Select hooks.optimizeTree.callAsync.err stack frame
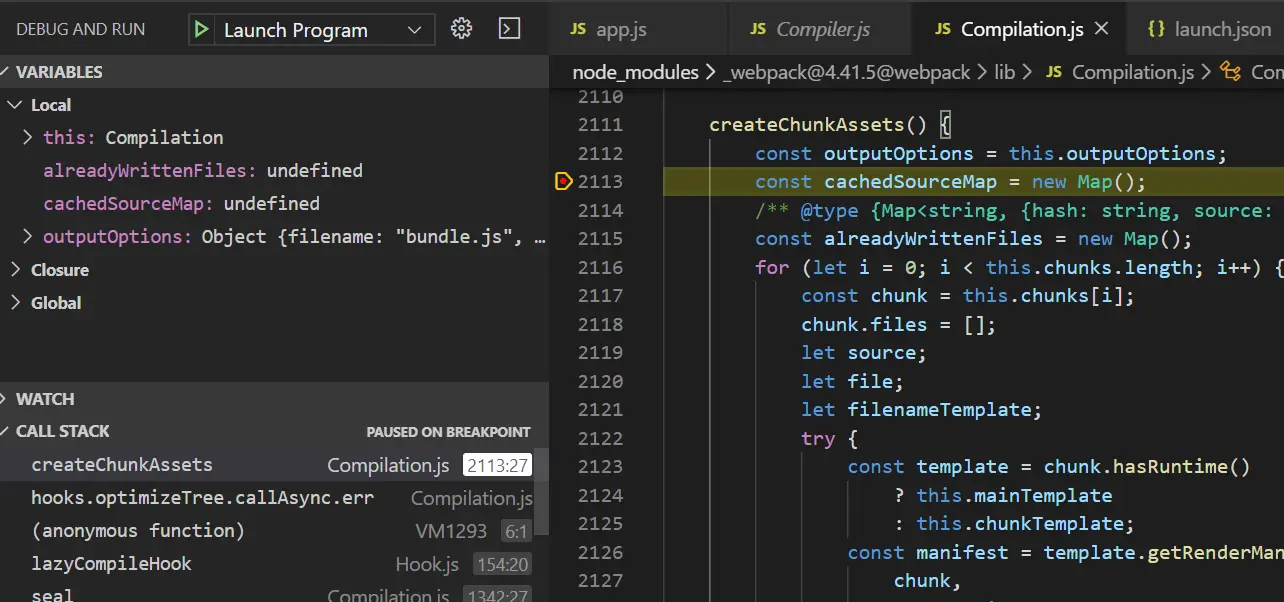This screenshot has height=602, width=1284. point(267,498)
